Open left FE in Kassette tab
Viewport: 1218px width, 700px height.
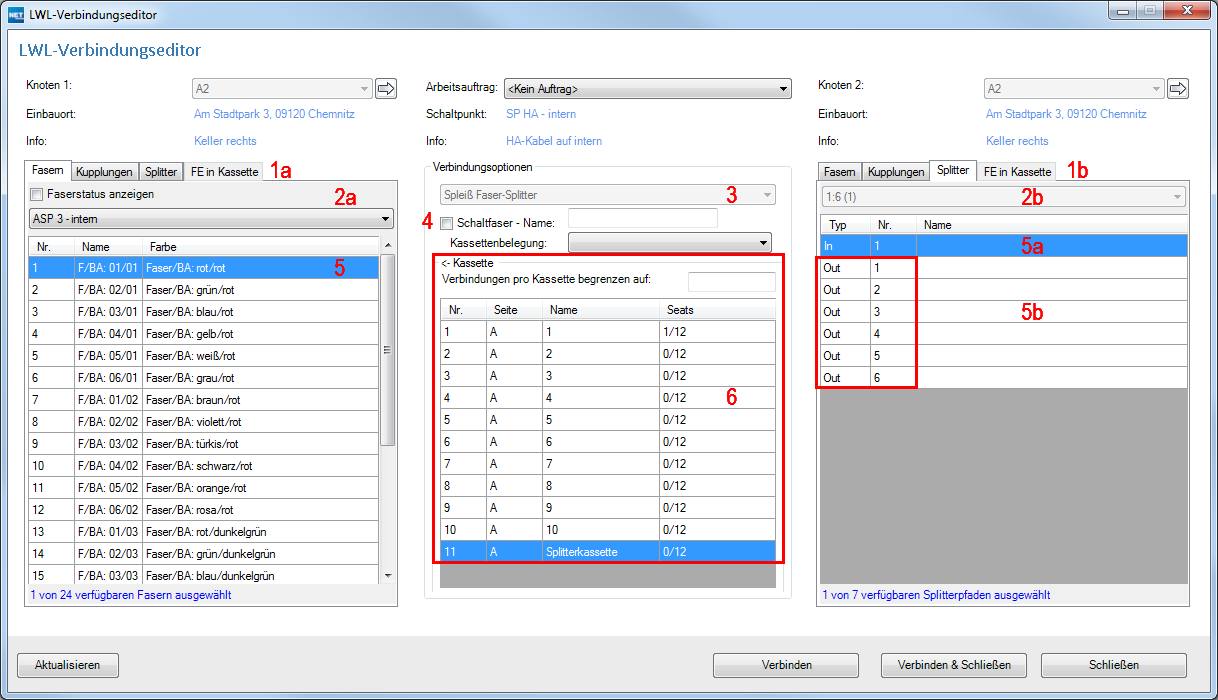(x=224, y=172)
